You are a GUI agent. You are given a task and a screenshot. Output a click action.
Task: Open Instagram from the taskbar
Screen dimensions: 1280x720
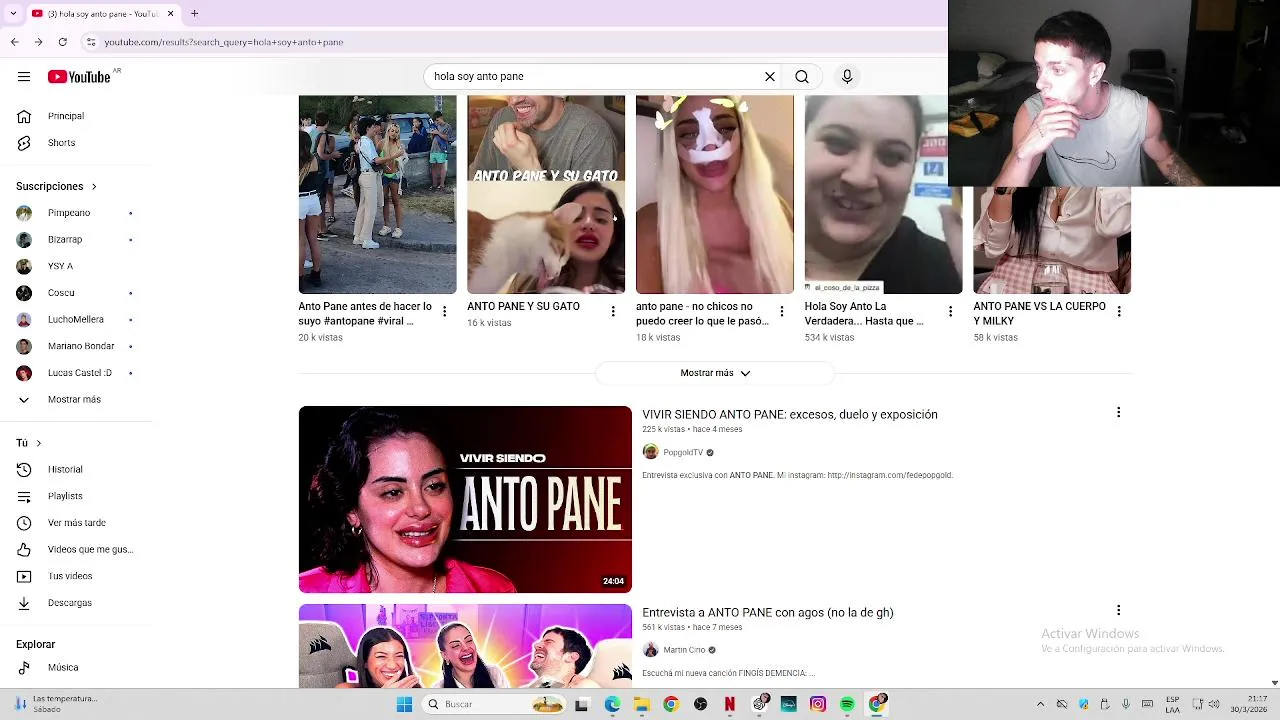click(x=818, y=704)
